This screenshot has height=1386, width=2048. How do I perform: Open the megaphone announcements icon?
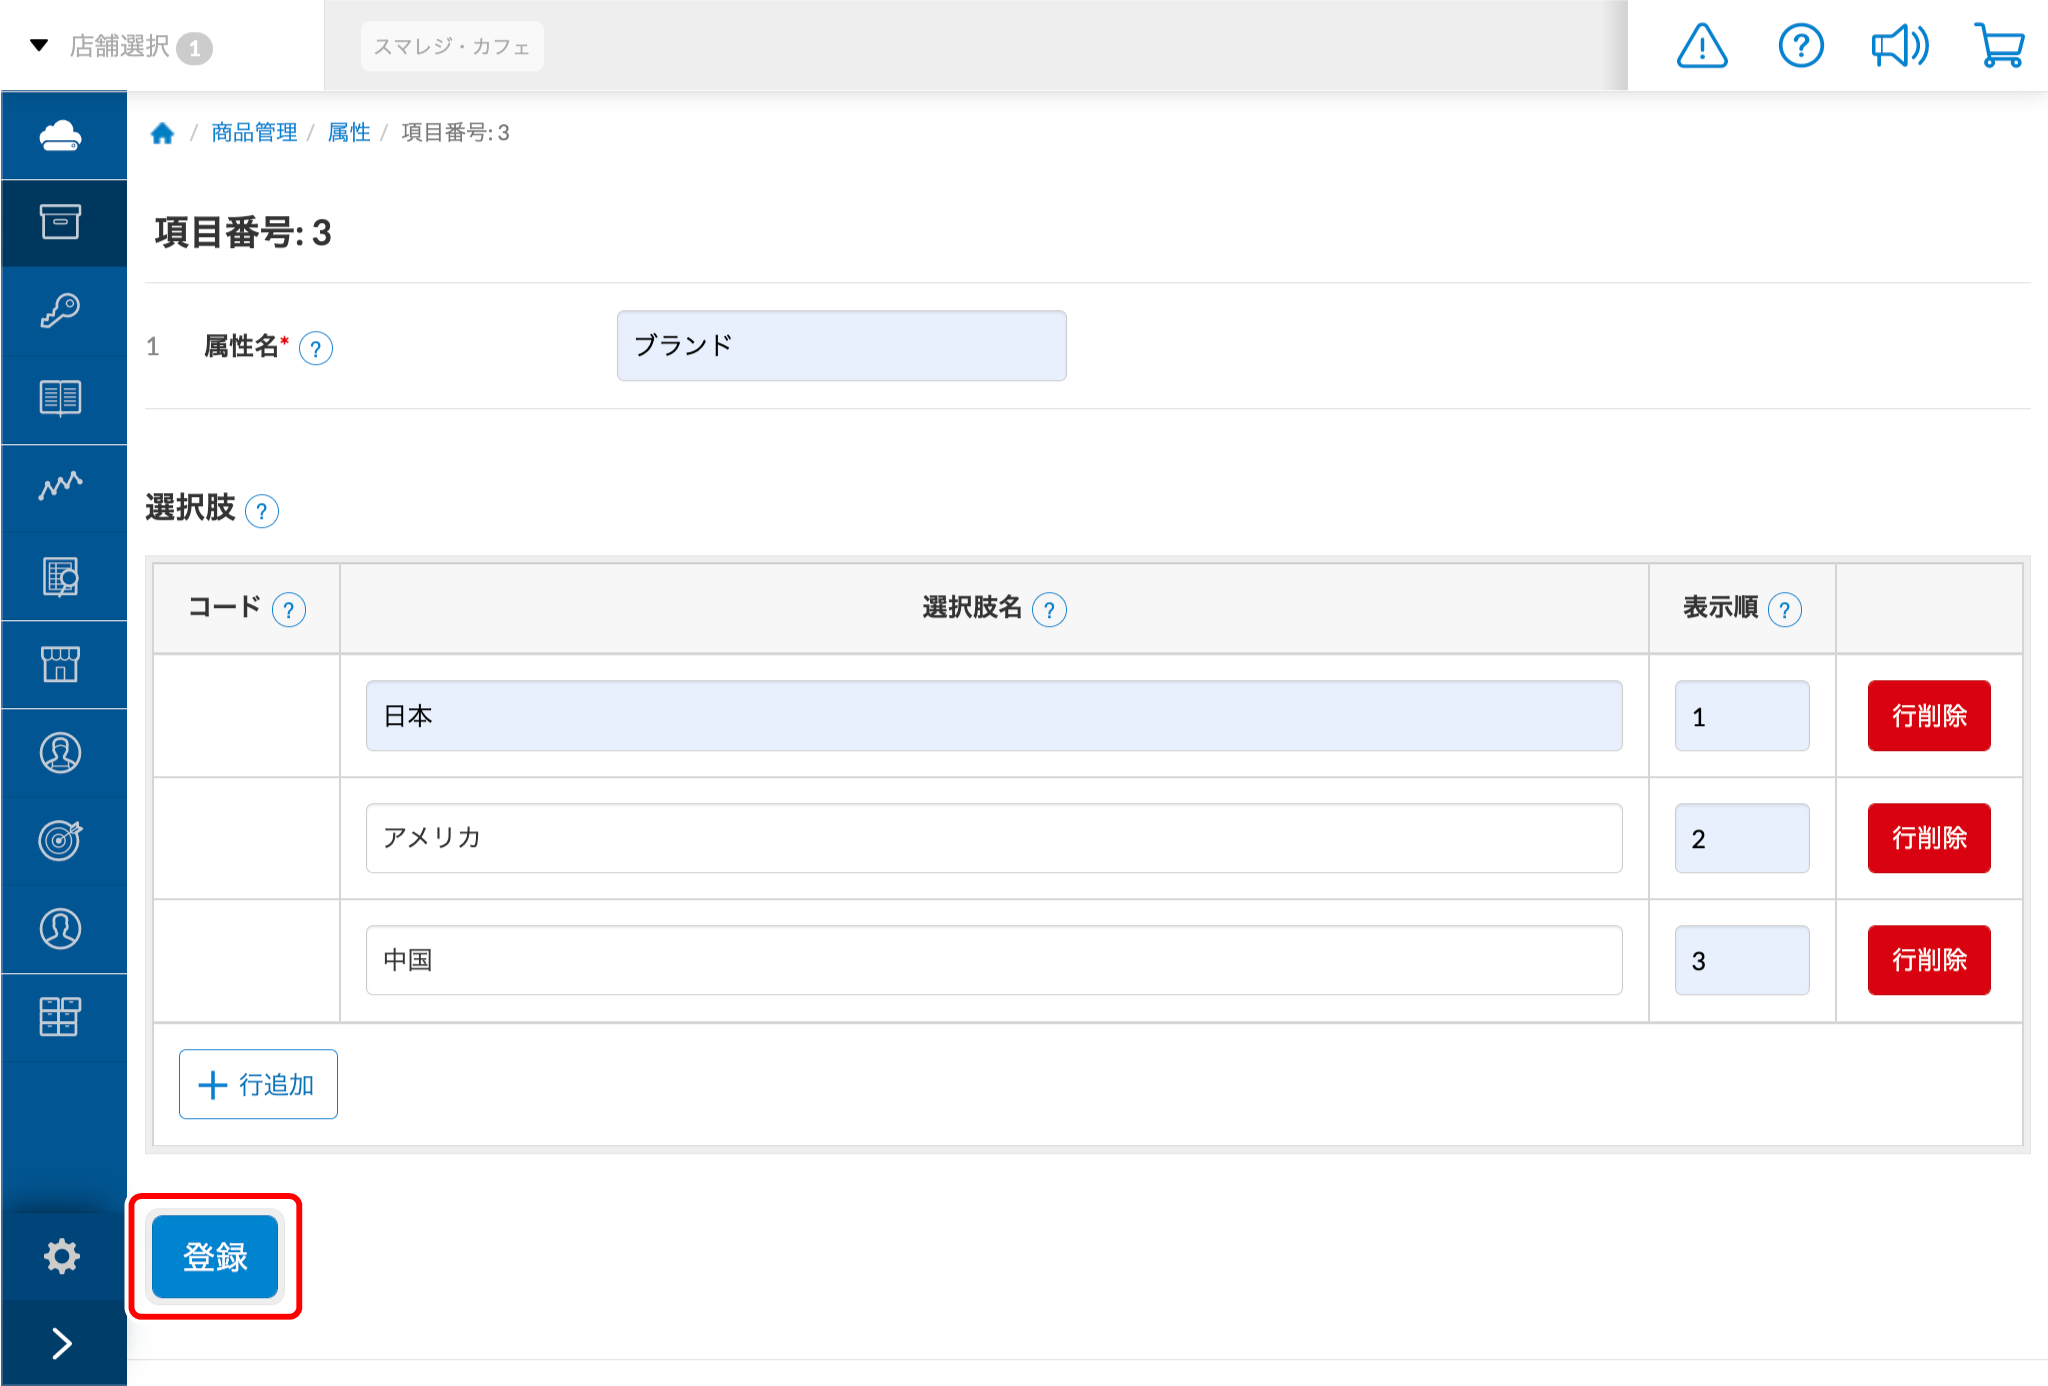(1899, 46)
